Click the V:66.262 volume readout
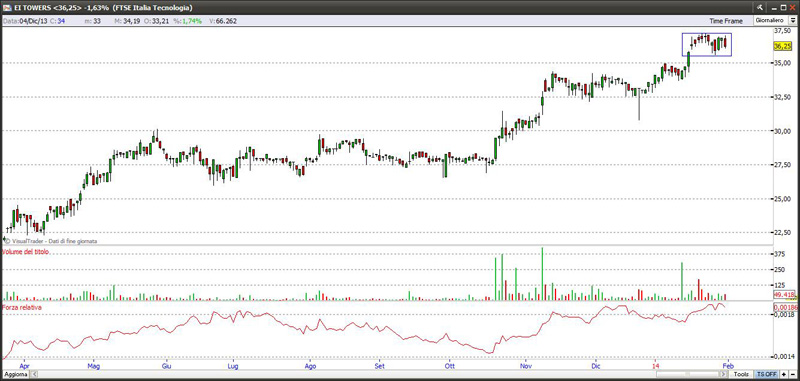800x381 pixels. coord(223,21)
